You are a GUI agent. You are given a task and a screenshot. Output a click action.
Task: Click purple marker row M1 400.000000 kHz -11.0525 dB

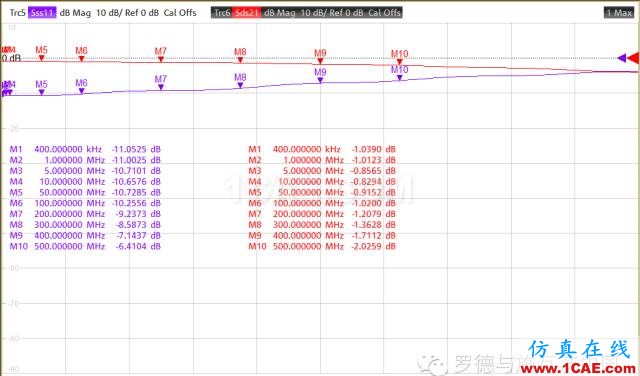pos(85,149)
